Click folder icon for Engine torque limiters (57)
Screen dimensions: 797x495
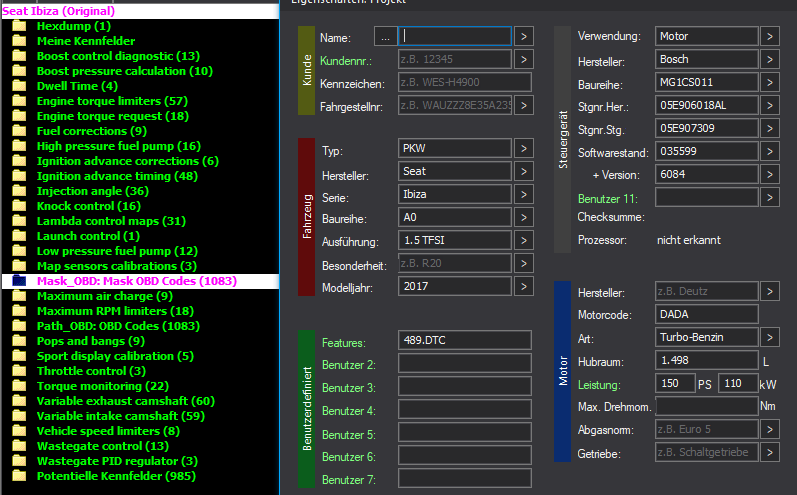pos(19,101)
